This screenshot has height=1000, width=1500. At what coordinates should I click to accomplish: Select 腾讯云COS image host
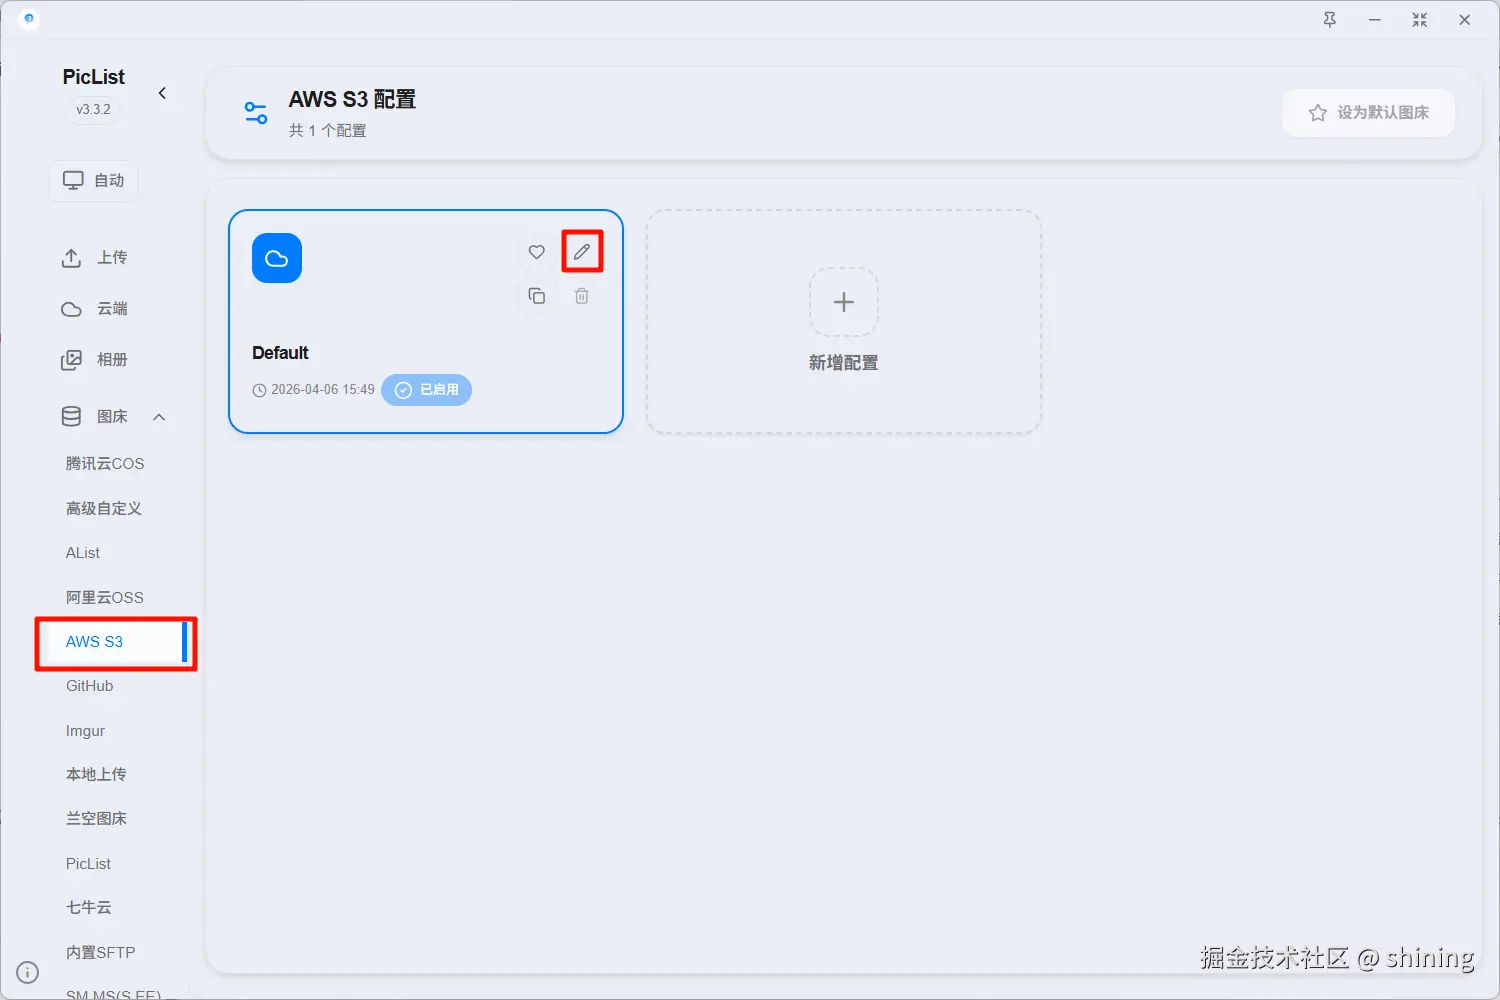(105, 464)
